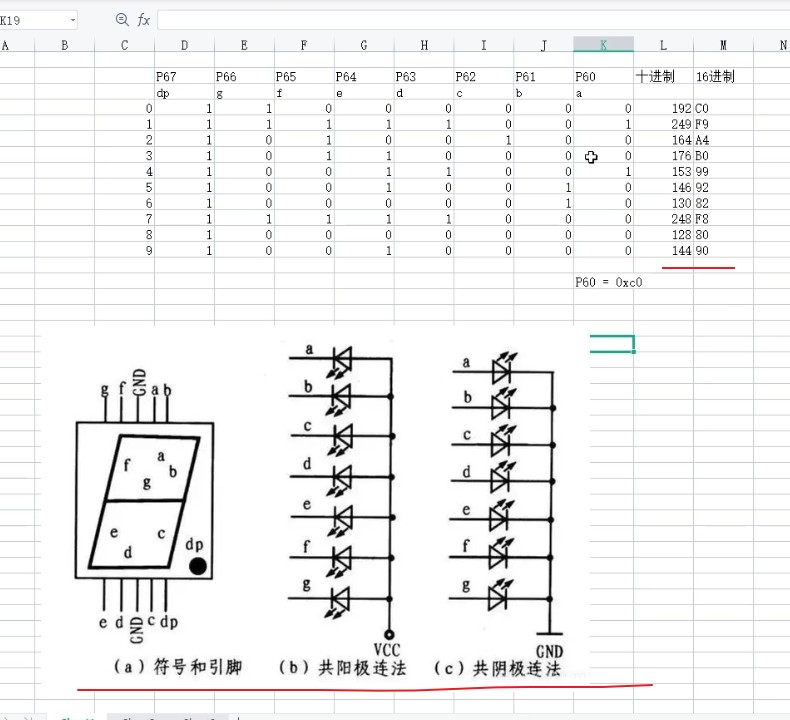This screenshot has width=790, height=720.
Task: Select column E header
Action: point(244,45)
